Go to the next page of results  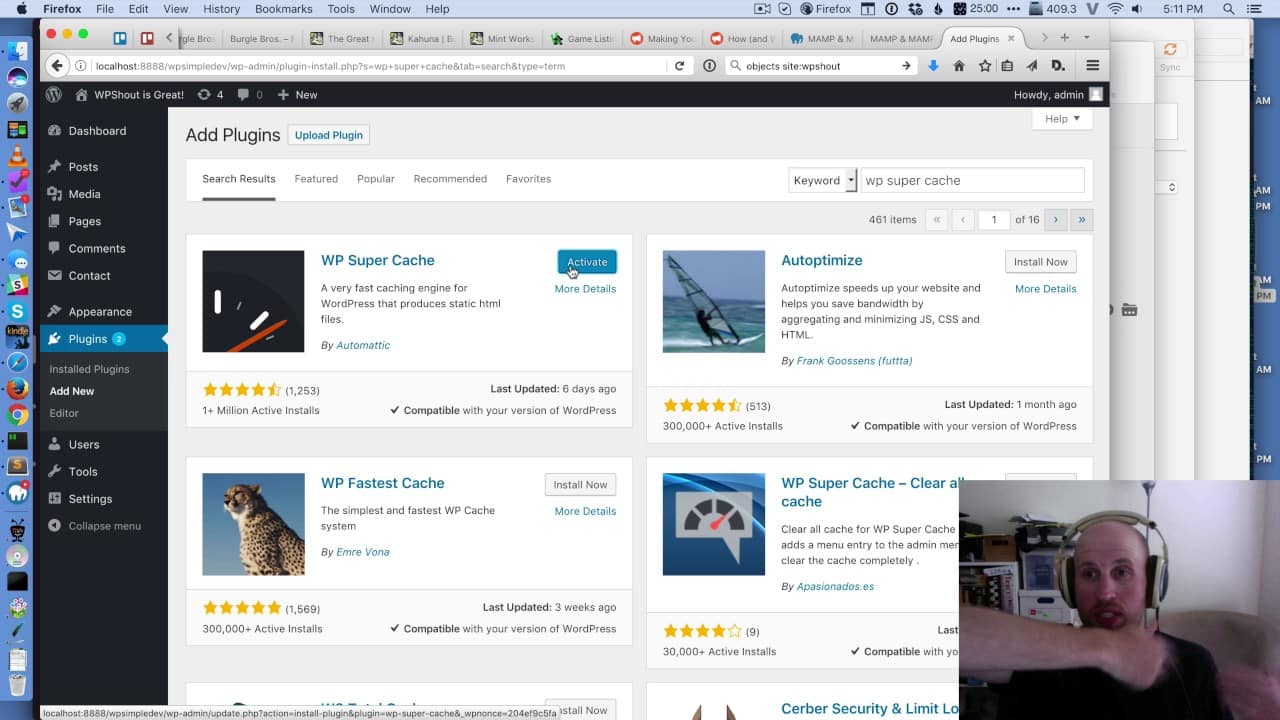1056,219
